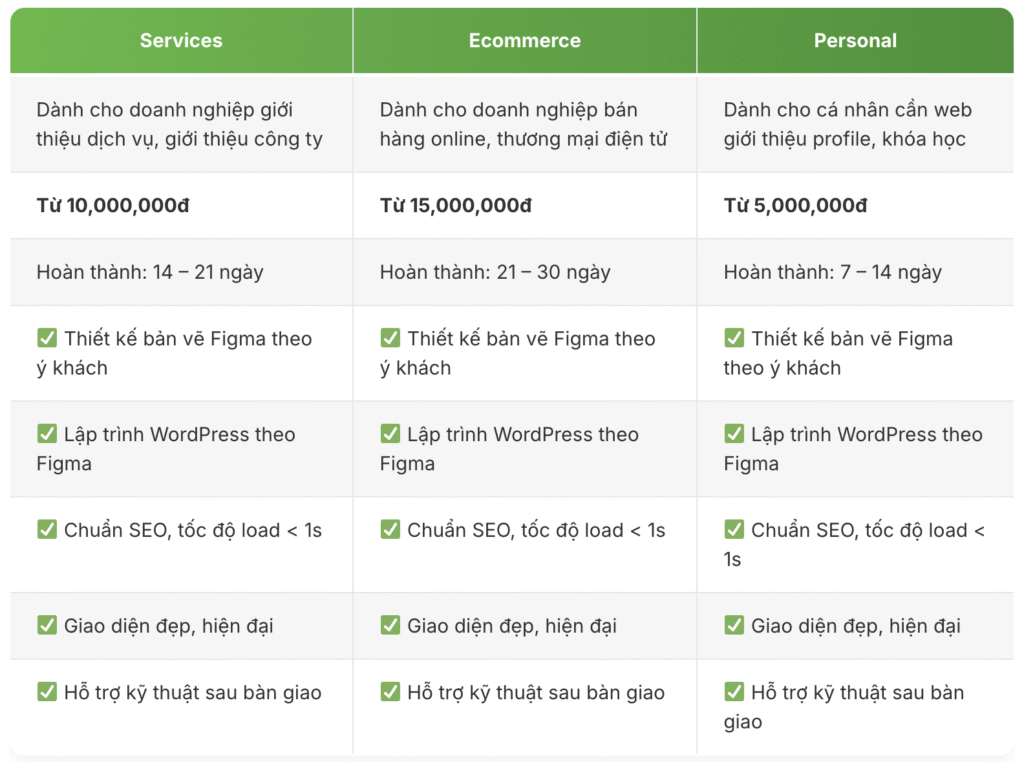Click the Ecommerce Figma design checkmark icon
This screenshot has width=1024, height=762.
coord(390,338)
